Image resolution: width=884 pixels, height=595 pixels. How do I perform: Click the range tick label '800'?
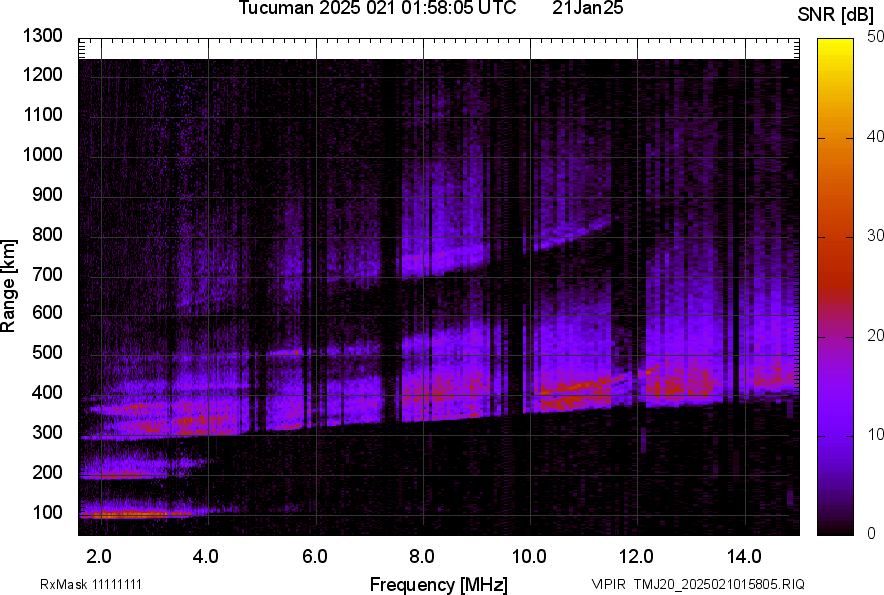pyautogui.click(x=47, y=234)
